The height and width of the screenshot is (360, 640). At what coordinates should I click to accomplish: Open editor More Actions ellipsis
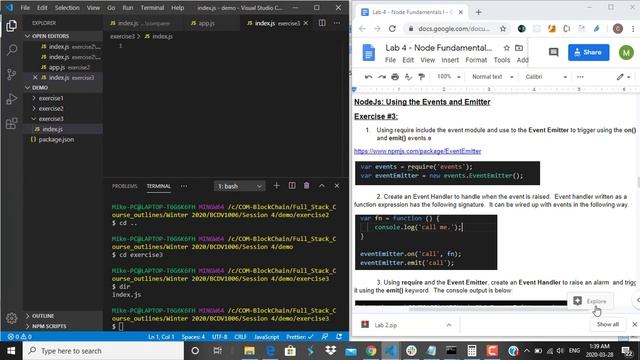pyautogui.click(x=337, y=23)
